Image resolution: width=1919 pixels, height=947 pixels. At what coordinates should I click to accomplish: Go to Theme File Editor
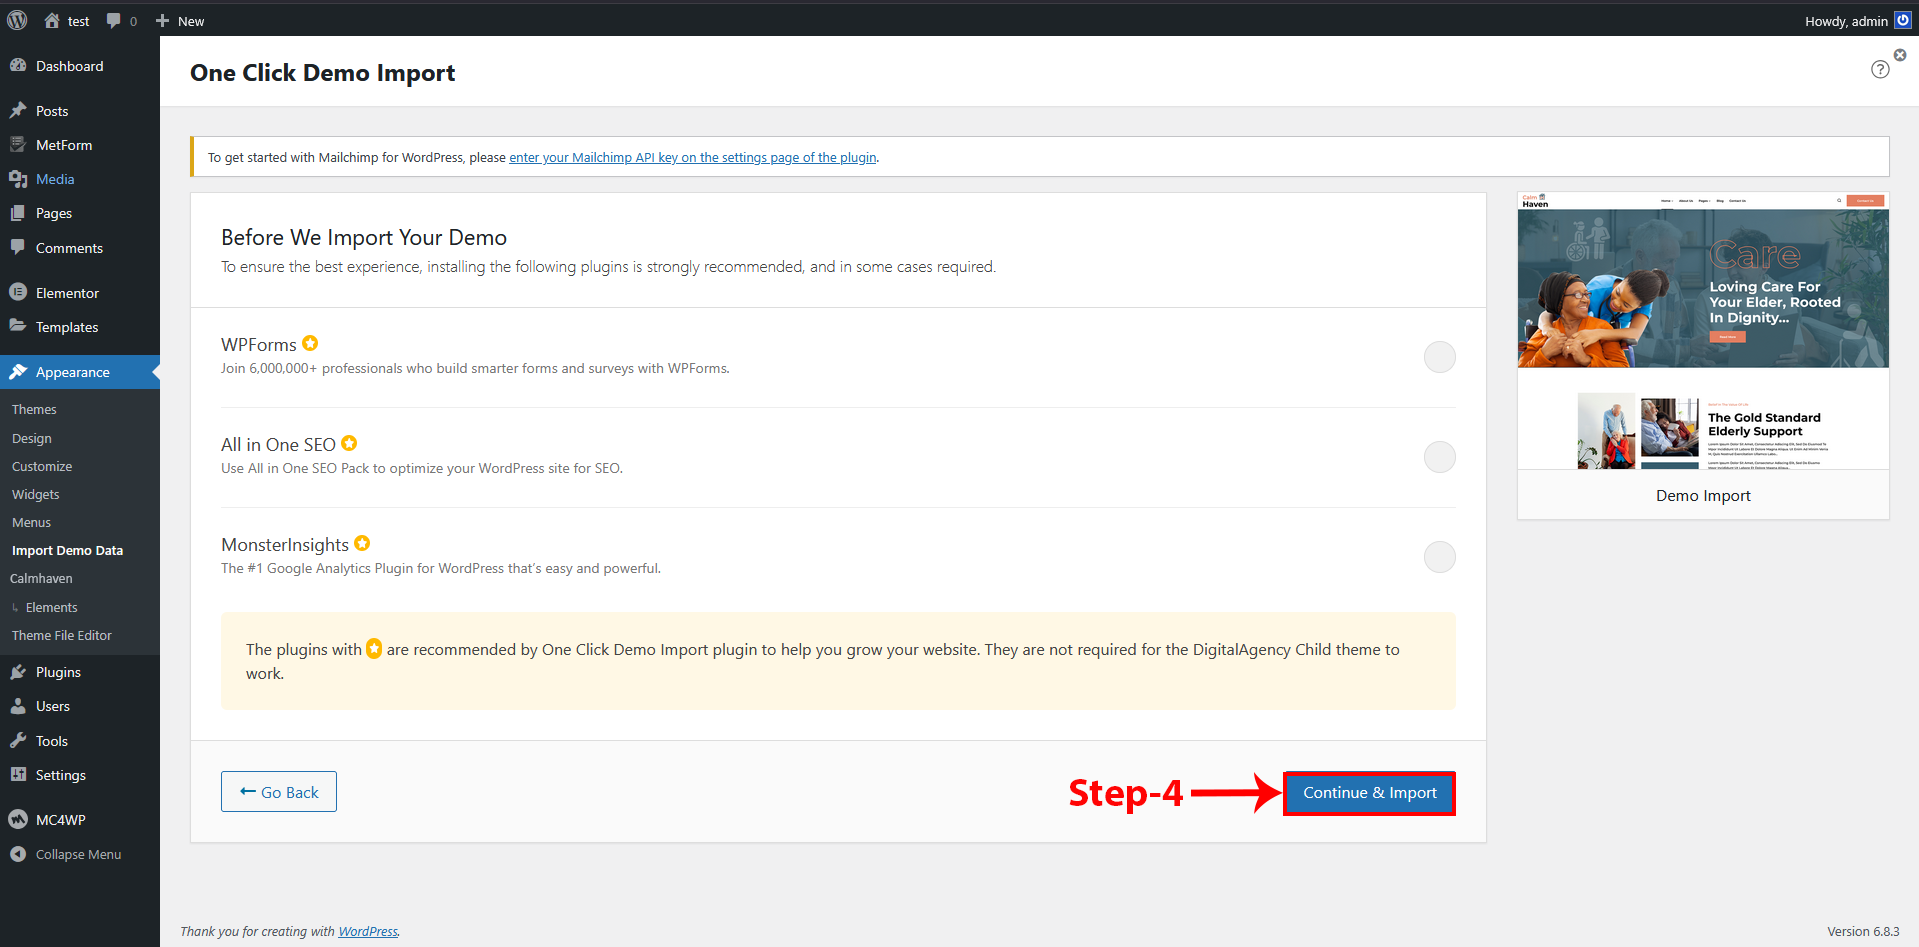coord(62,635)
